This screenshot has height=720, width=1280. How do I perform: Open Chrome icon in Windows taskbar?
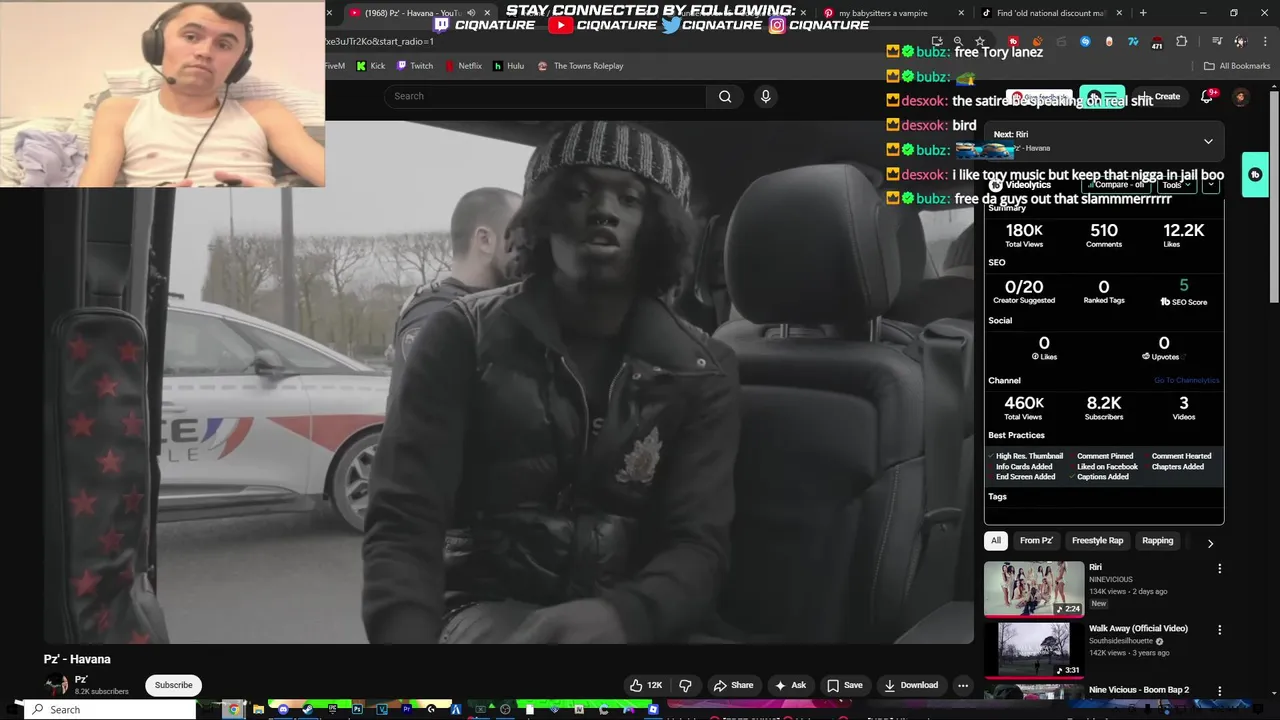coord(233,710)
